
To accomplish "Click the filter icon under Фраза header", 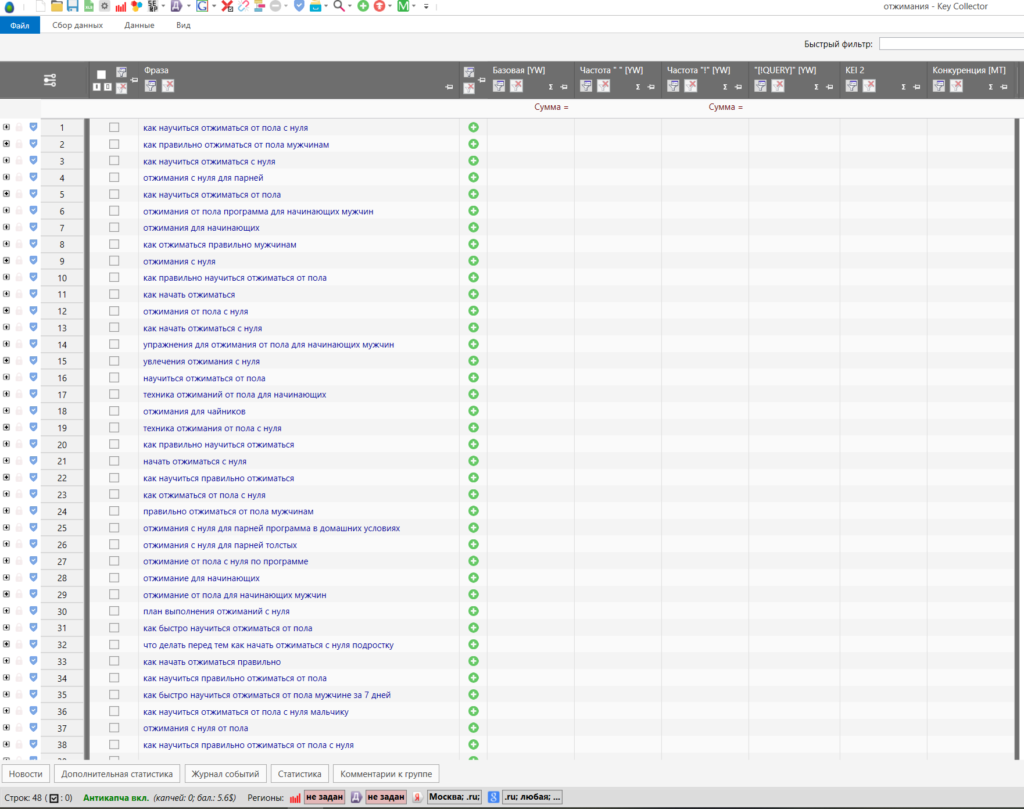I will pos(150,86).
